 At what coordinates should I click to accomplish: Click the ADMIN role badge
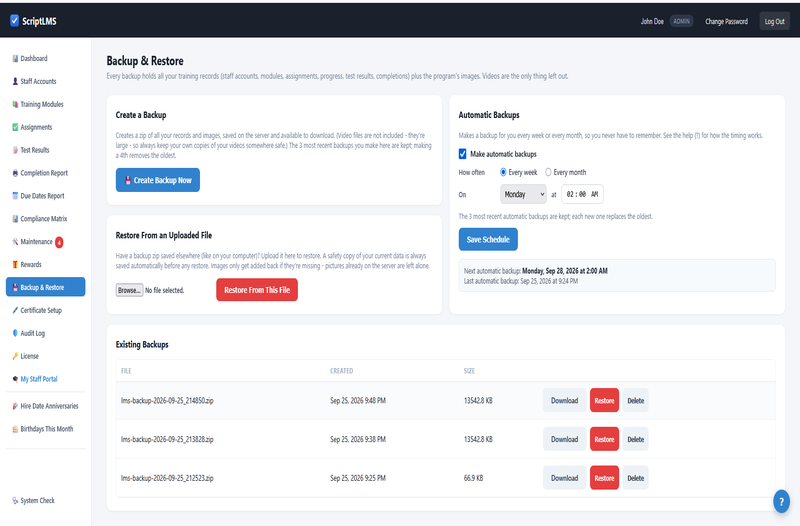681,21
